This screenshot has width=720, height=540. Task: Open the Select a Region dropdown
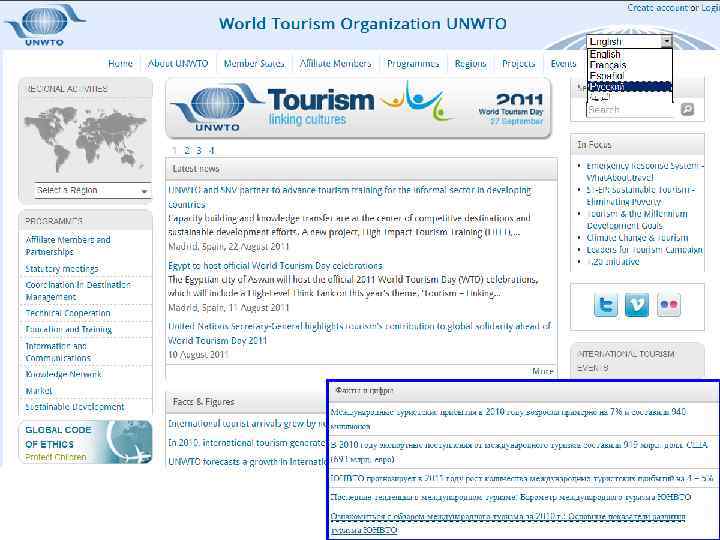point(92,190)
